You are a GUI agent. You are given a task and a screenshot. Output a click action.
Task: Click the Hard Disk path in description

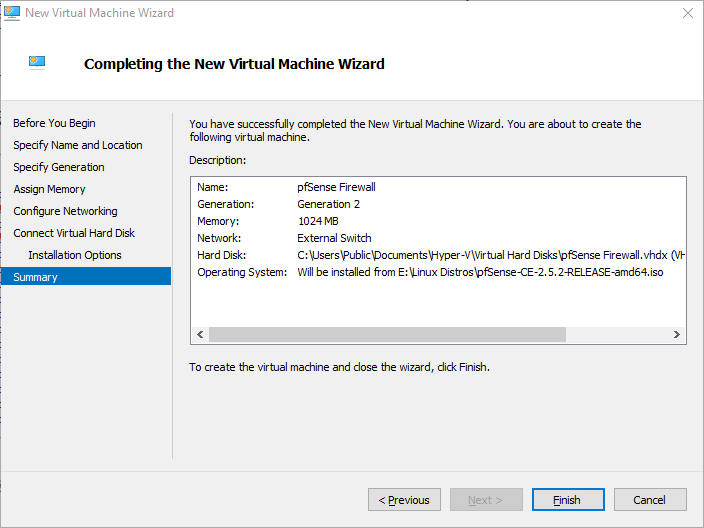pos(490,255)
